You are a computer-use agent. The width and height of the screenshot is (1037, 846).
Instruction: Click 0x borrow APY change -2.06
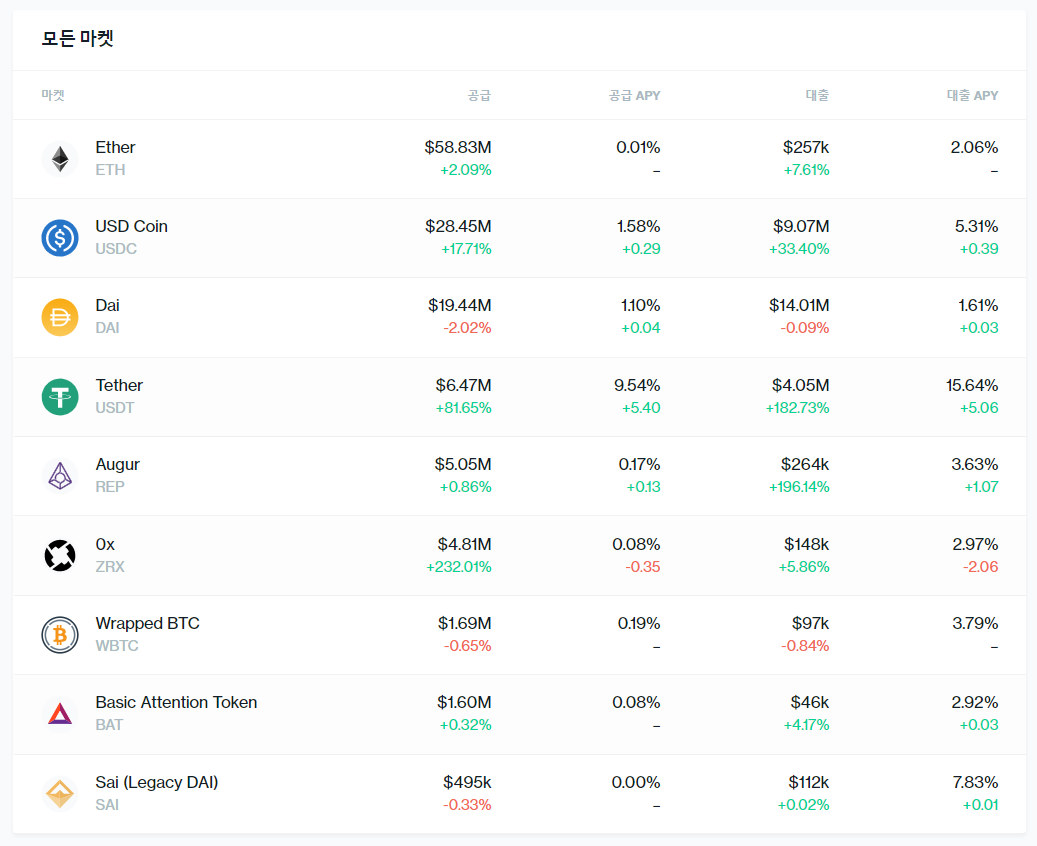click(980, 567)
